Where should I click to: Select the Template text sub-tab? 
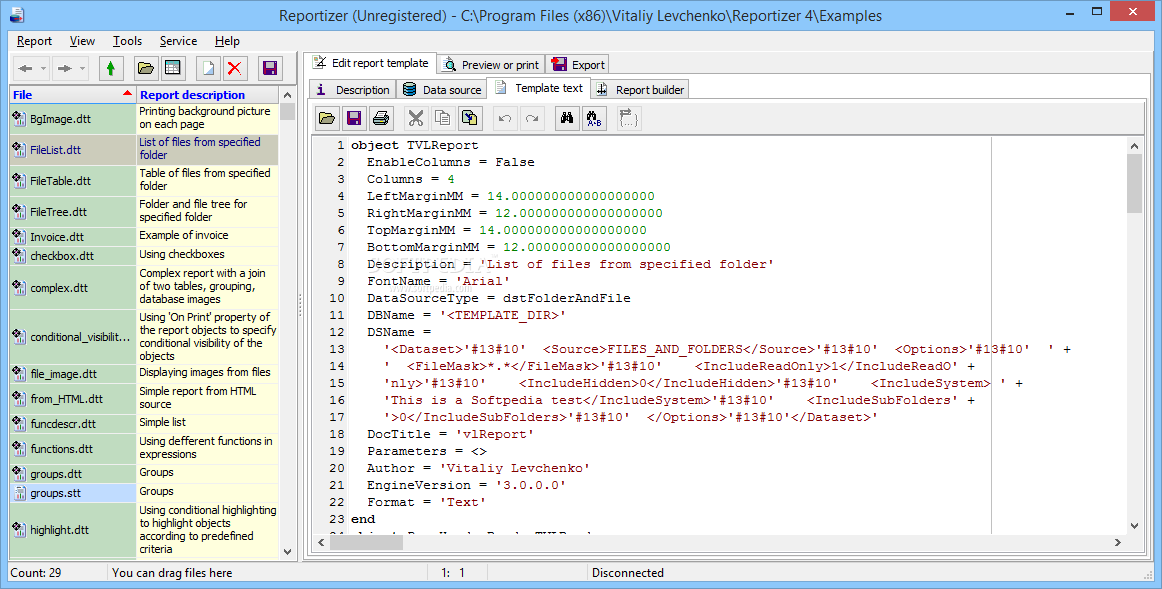[539, 88]
